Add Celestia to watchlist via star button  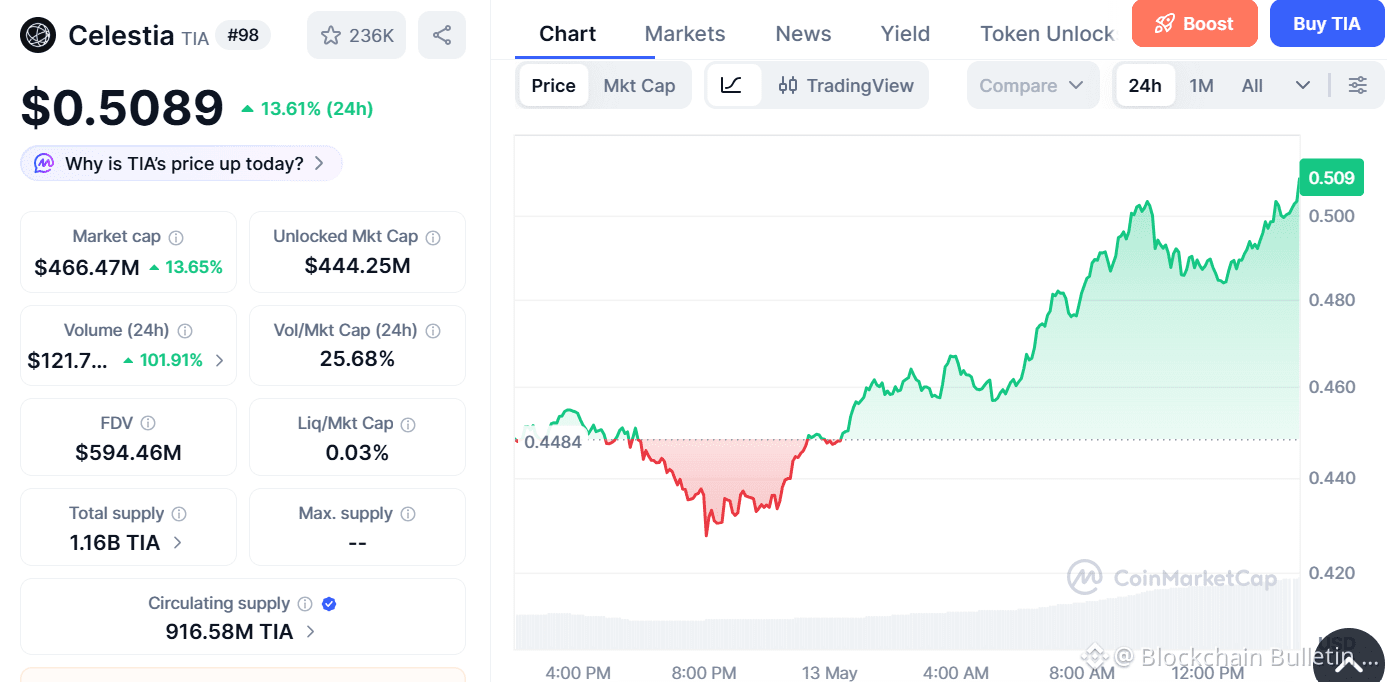(357, 36)
